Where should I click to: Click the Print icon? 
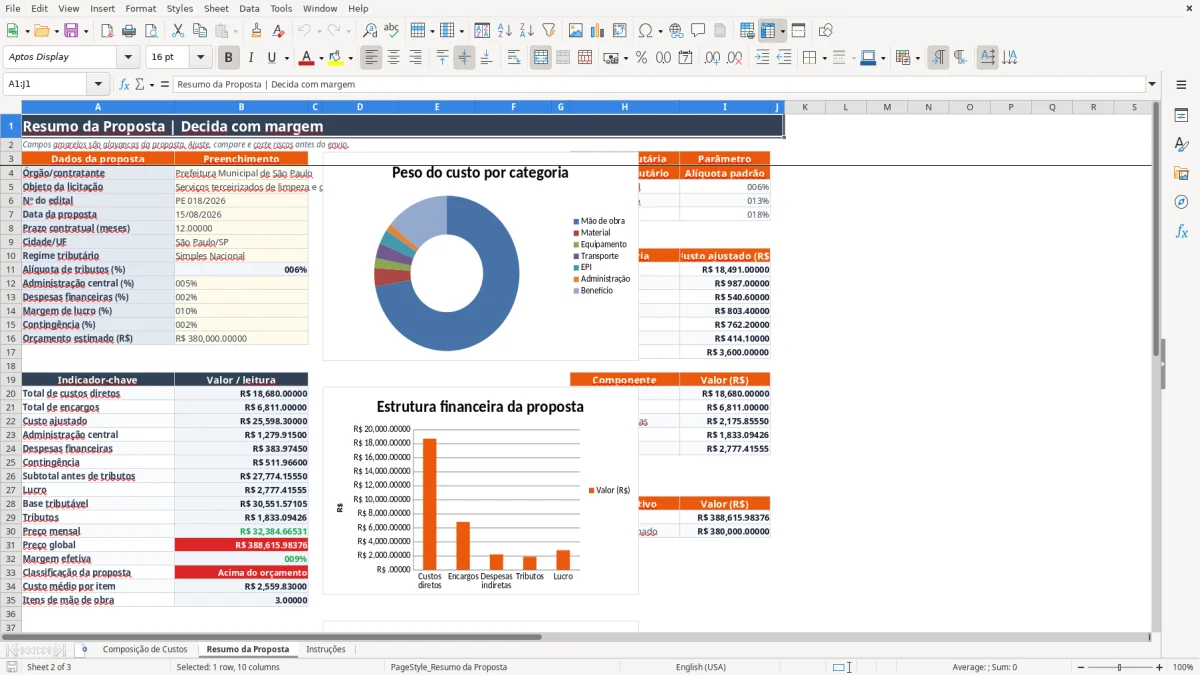(129, 31)
